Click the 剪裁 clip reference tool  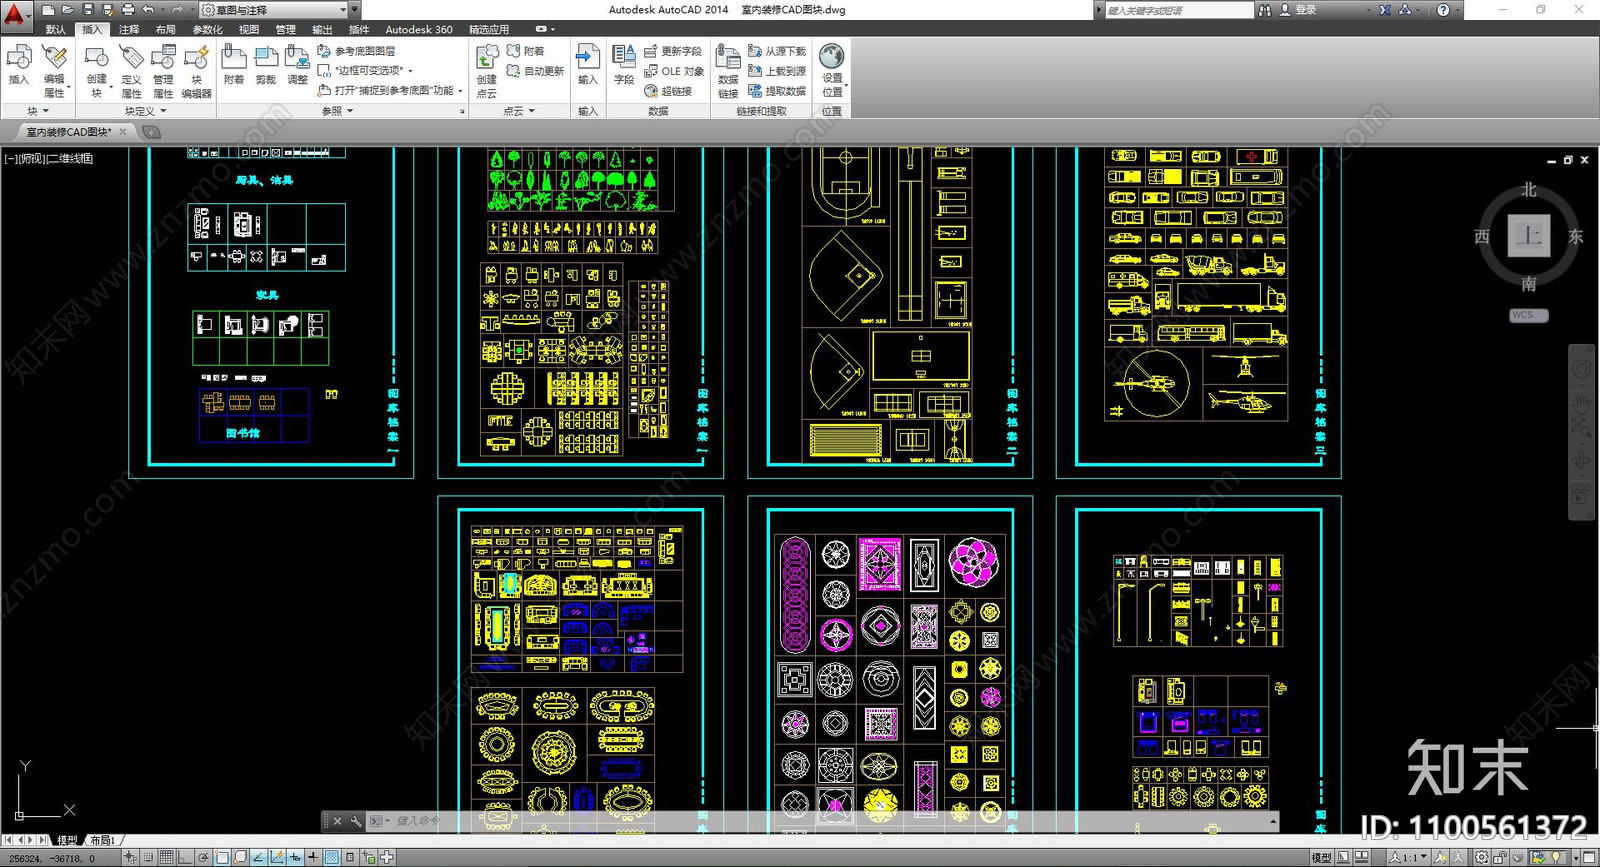(x=265, y=66)
